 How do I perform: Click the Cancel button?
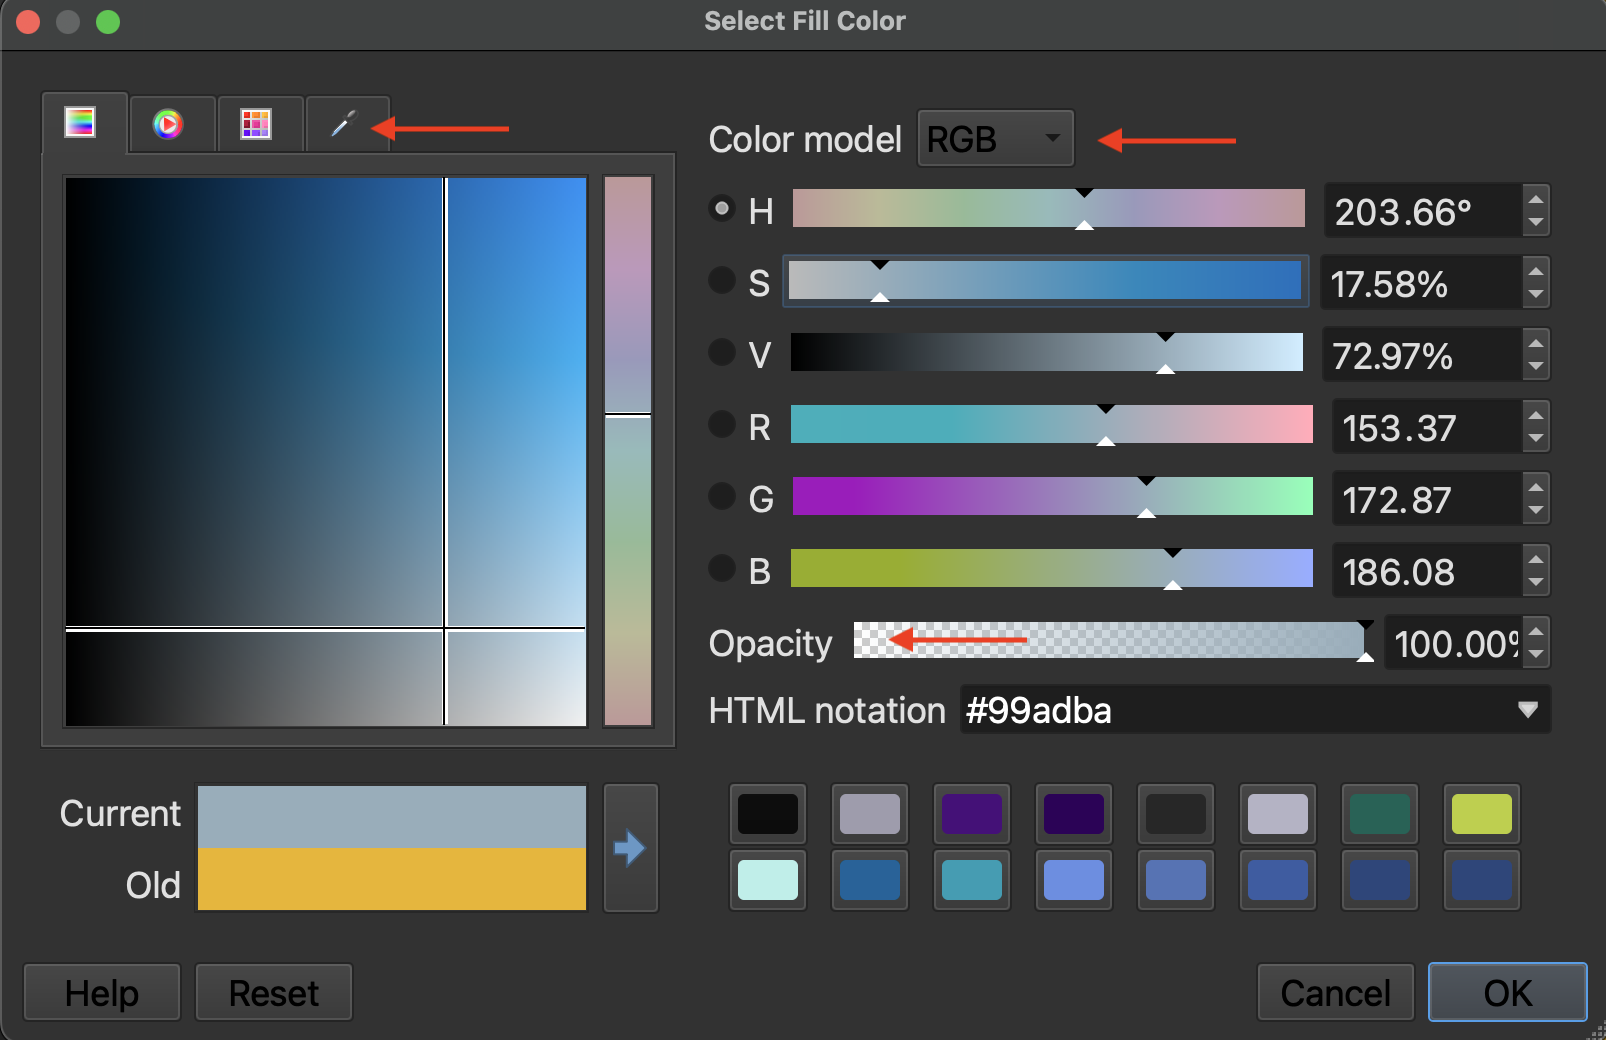tap(1335, 993)
